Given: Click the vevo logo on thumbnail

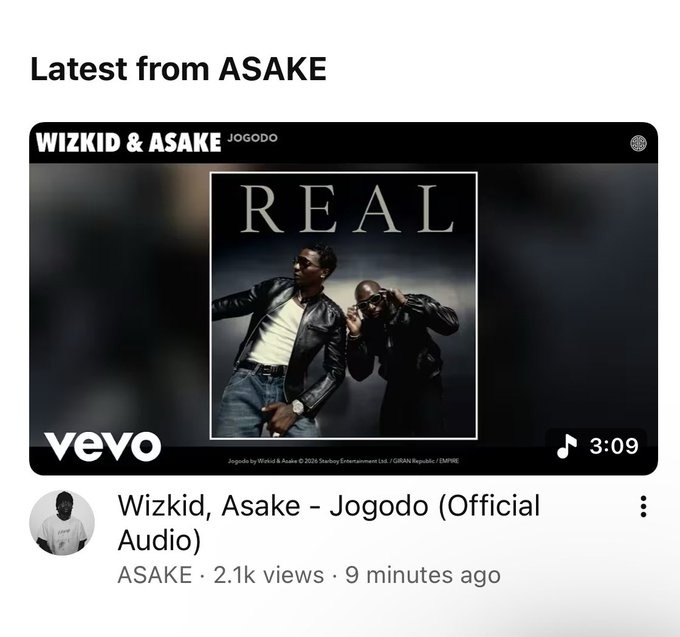Looking at the screenshot, I should pos(102,446).
